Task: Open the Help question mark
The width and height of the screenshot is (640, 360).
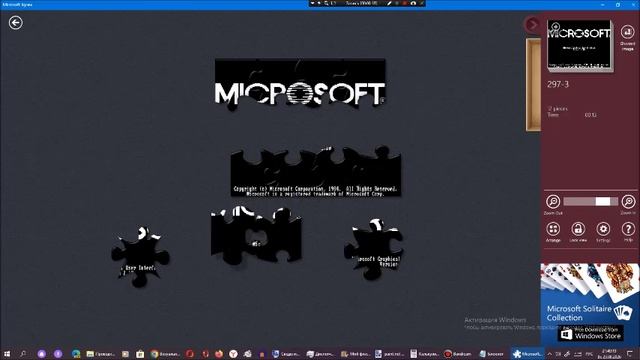Action: coord(628,229)
